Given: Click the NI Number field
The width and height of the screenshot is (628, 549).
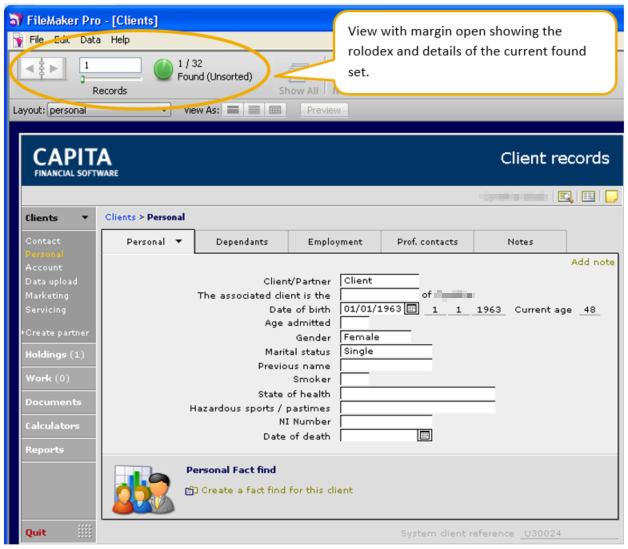Looking at the screenshot, I should click(386, 422).
